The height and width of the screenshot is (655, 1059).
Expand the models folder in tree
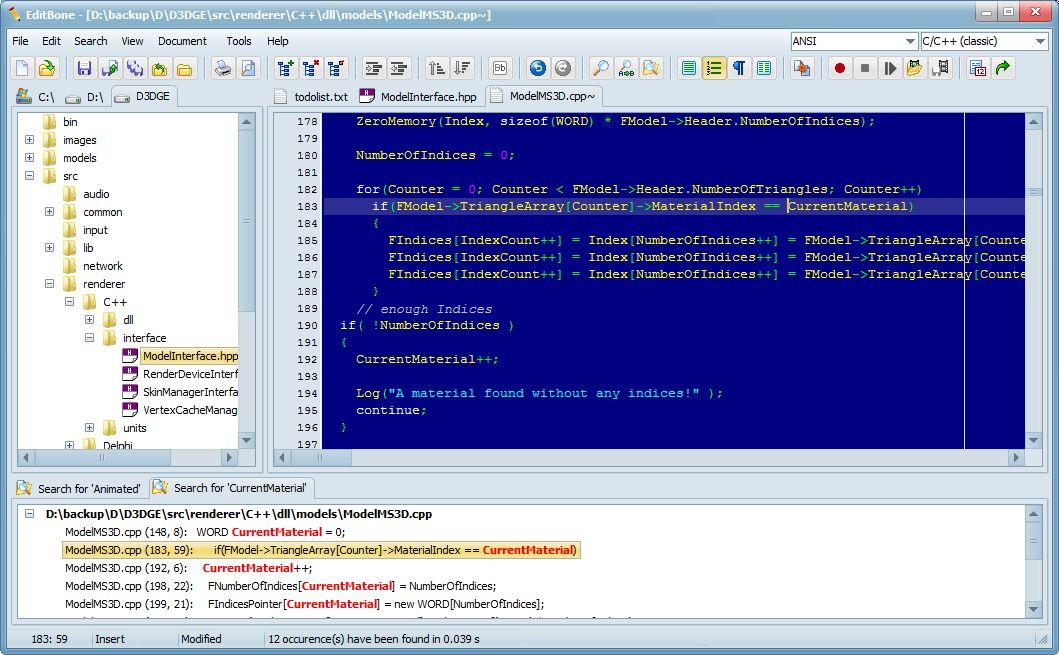(x=30, y=157)
